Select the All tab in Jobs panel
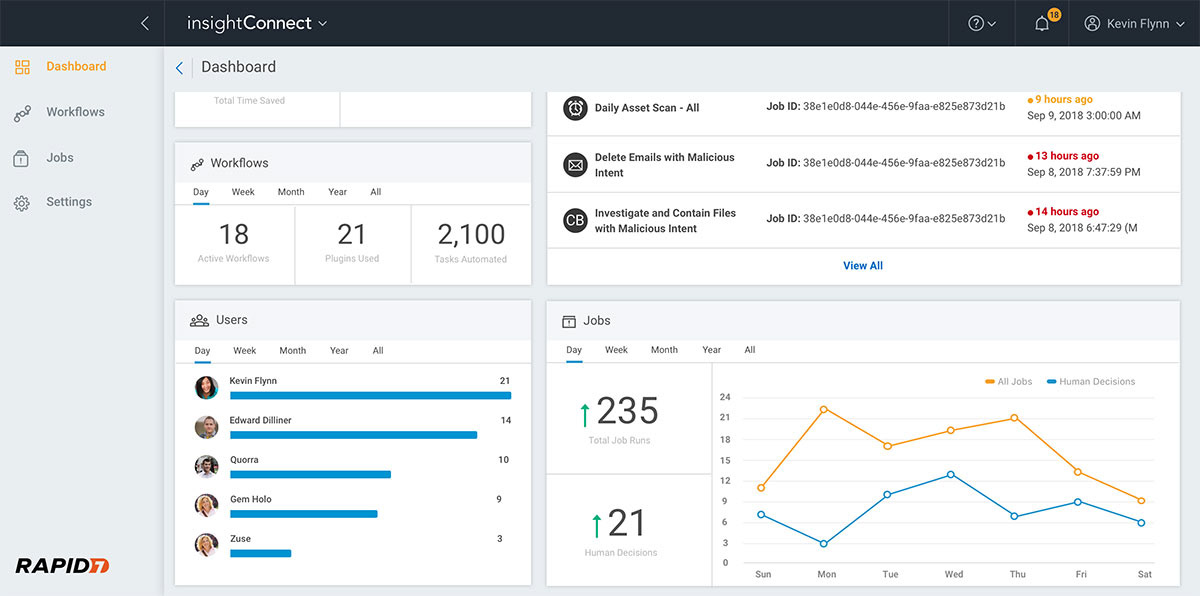 [750, 350]
